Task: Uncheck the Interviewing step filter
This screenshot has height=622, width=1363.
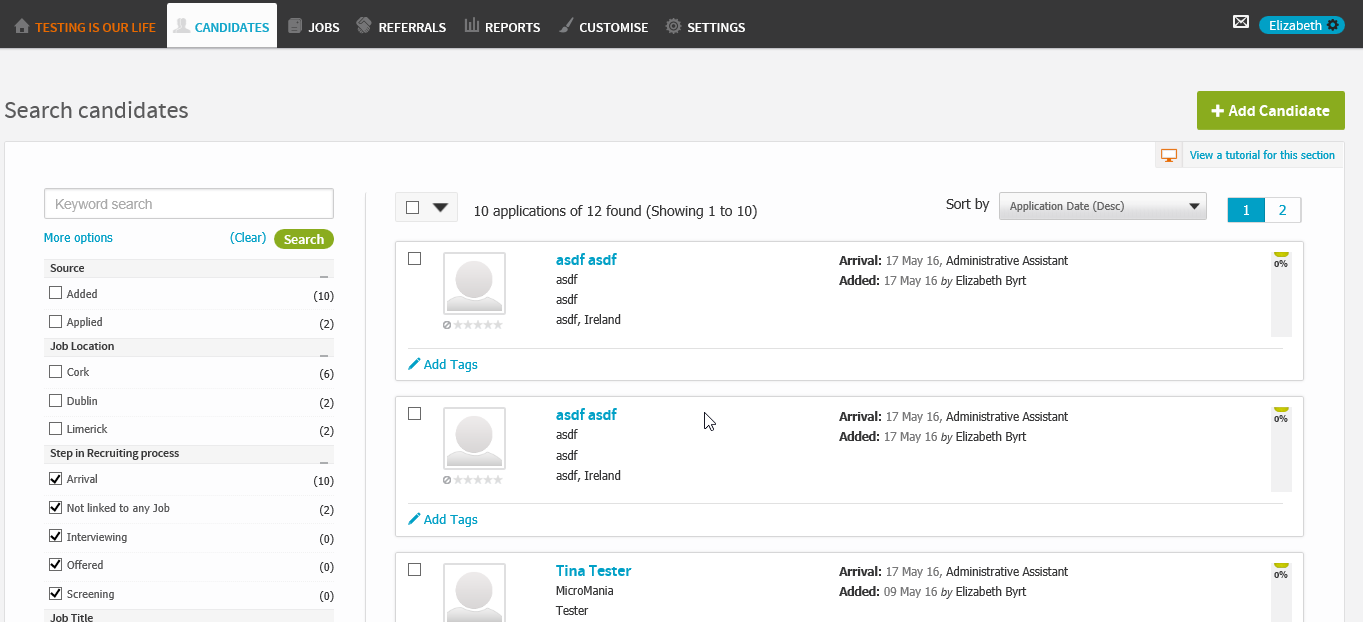Action: click(56, 537)
